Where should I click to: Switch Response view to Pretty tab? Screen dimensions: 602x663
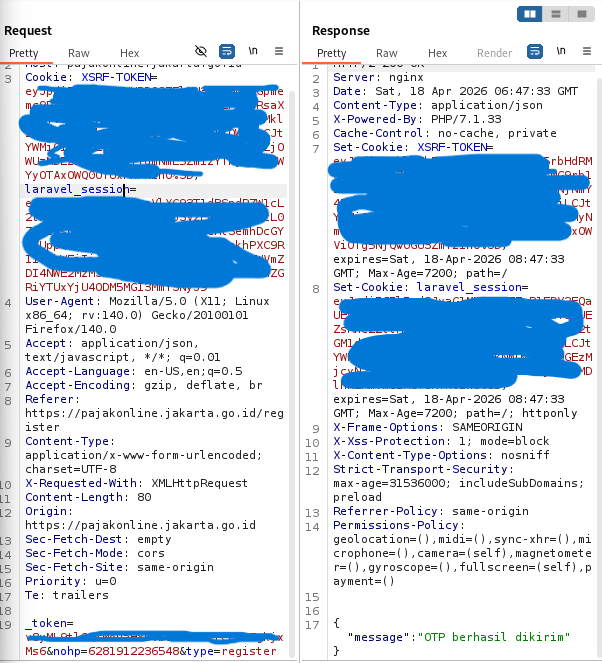(x=331, y=53)
